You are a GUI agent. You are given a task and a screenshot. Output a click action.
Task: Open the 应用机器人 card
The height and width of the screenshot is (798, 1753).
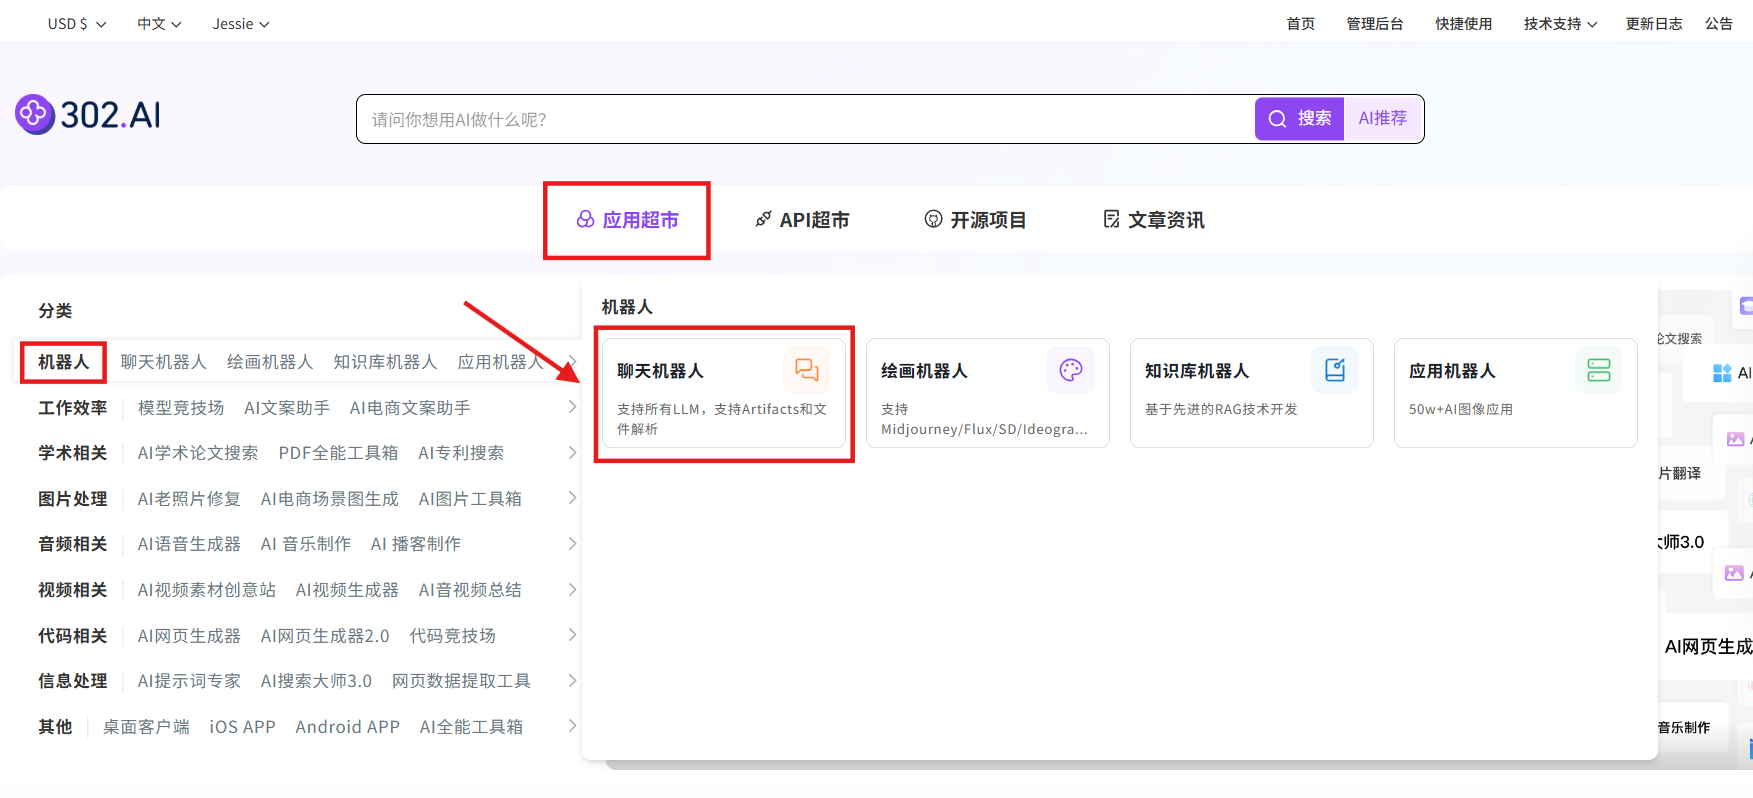(x=1516, y=393)
